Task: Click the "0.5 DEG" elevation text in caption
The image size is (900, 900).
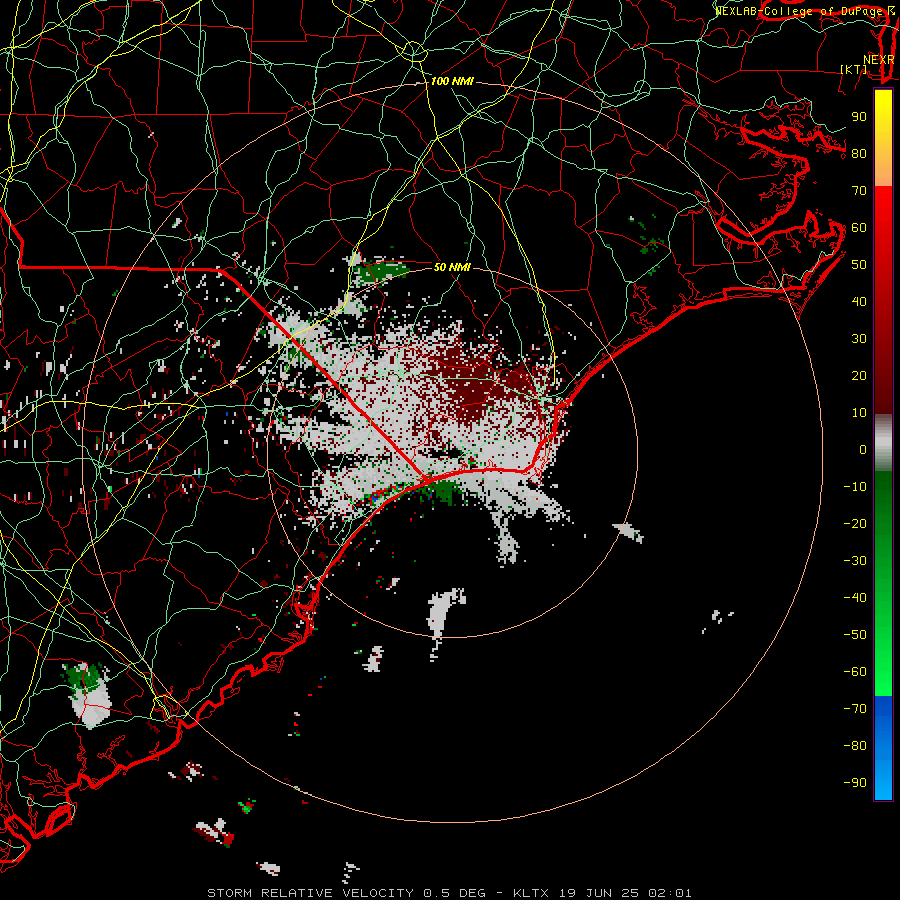Action: click(455, 893)
